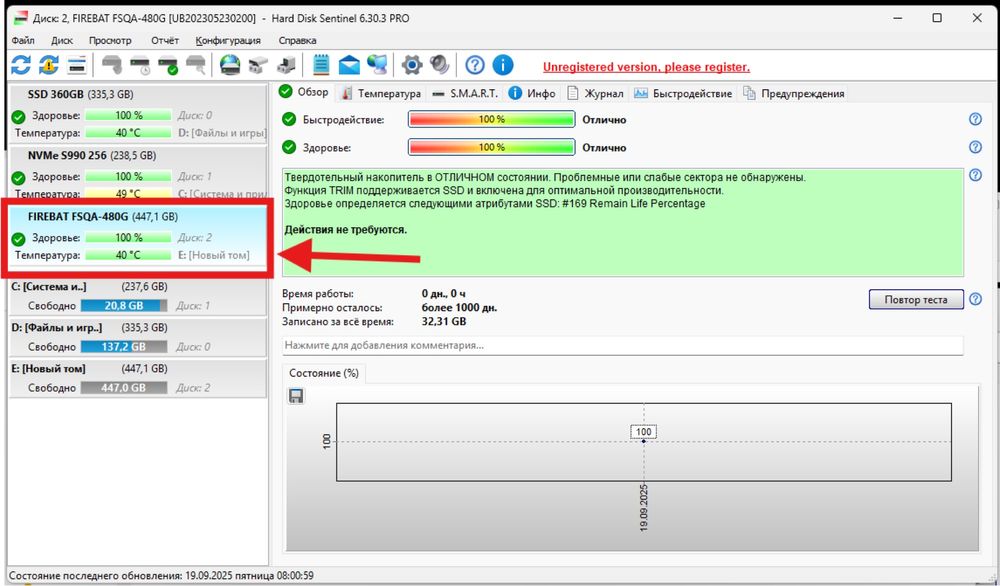This screenshot has width=1000, height=586.
Task: Click the help icon next to the Здоровье bar
Action: (x=975, y=147)
